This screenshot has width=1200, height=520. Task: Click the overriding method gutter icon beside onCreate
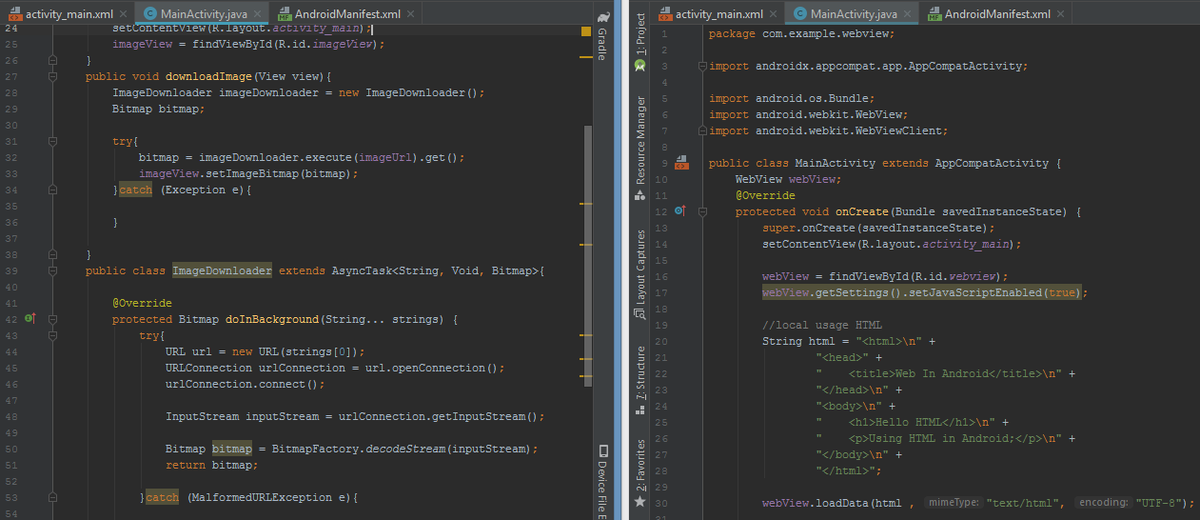680,211
